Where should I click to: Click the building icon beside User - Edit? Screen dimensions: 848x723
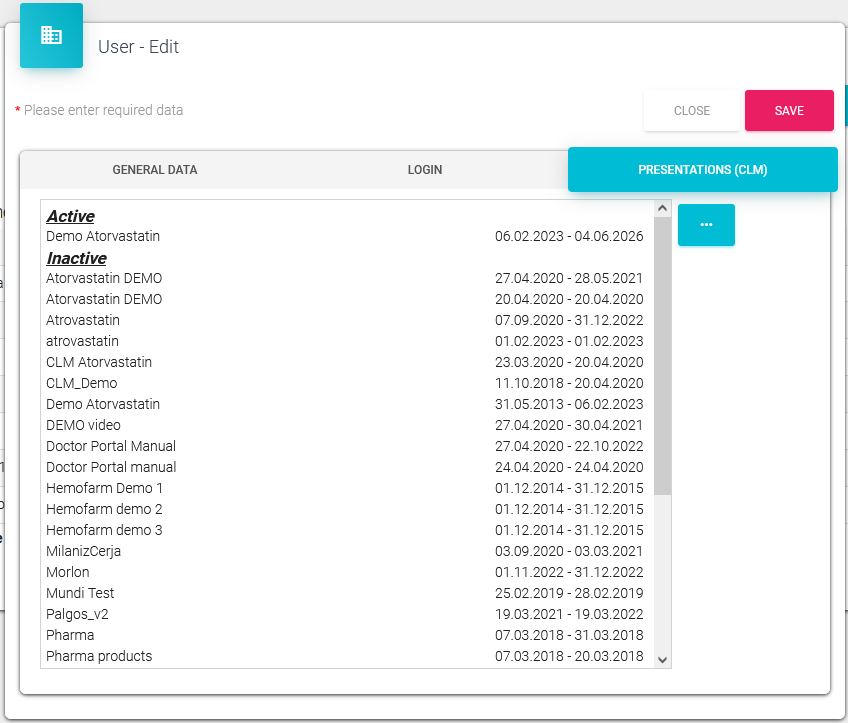tap(51, 36)
